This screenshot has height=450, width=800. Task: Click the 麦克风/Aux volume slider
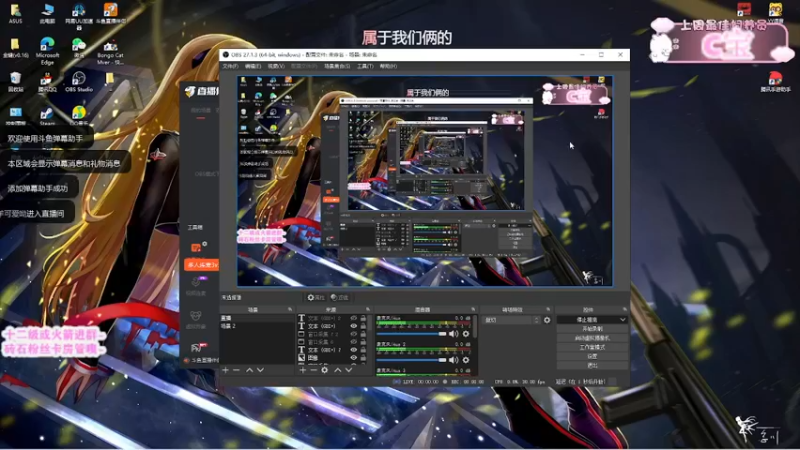click(x=412, y=334)
